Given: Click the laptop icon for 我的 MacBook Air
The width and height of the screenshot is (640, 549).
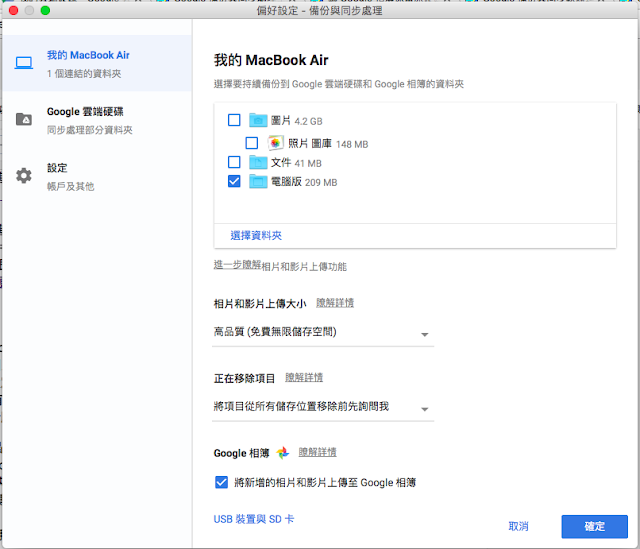Looking at the screenshot, I should (24, 63).
